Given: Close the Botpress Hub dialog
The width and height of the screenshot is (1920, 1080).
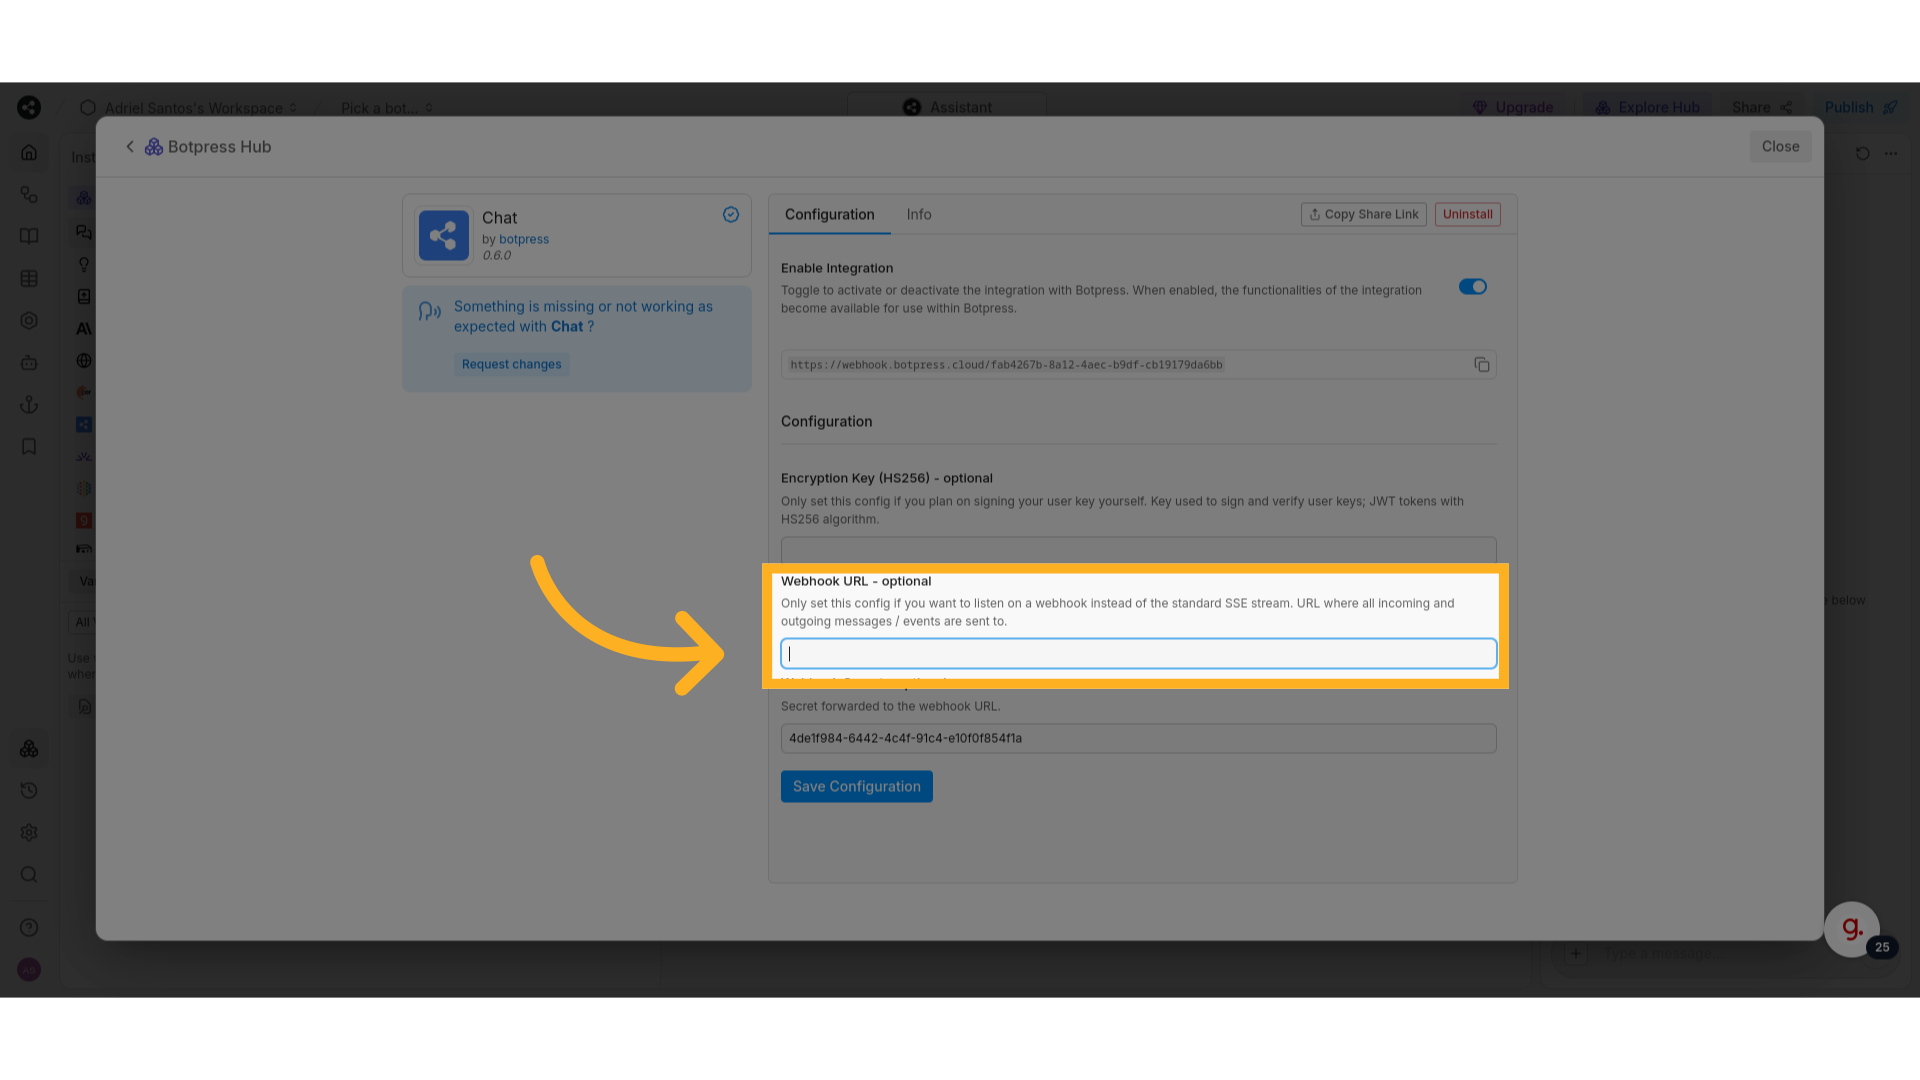Looking at the screenshot, I should pos(1780,146).
